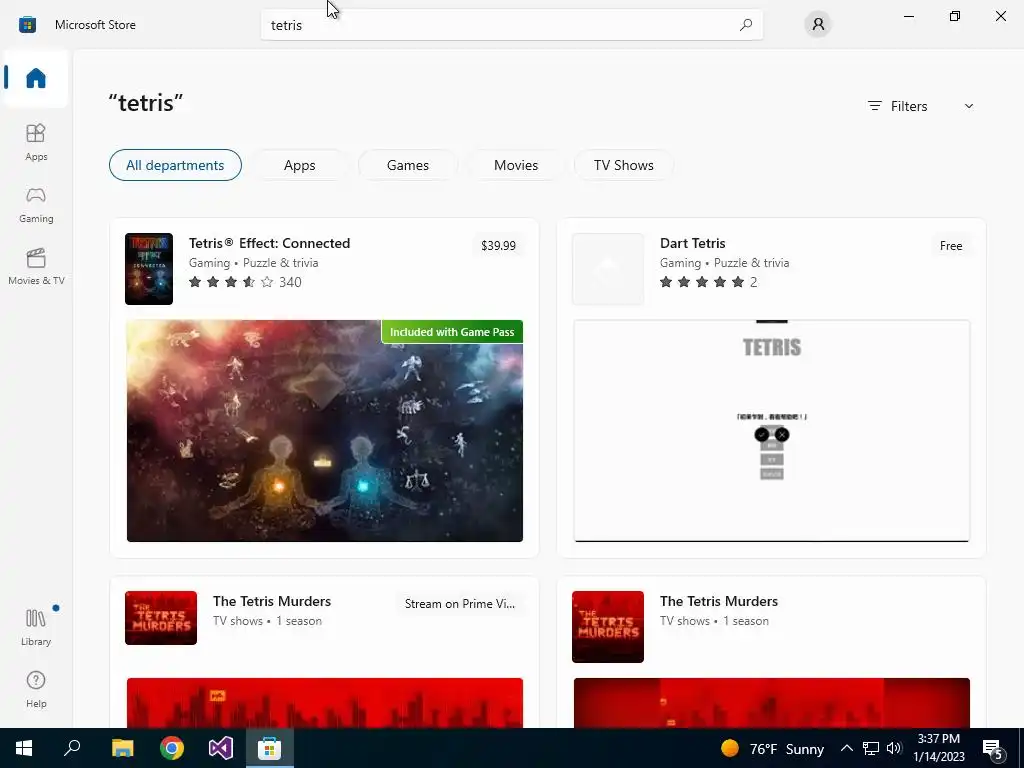
Task: Open the Apps section in sidebar
Action: 36,142
